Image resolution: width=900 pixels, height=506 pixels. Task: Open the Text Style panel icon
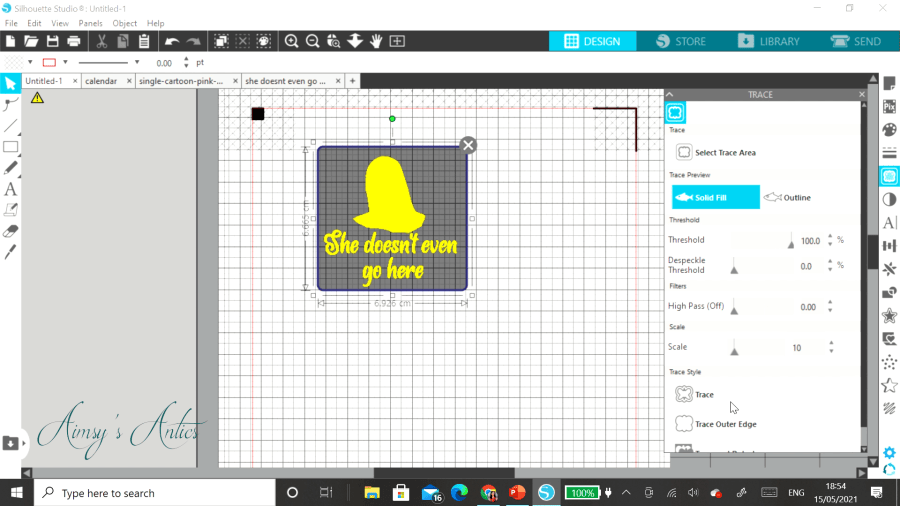(x=890, y=223)
